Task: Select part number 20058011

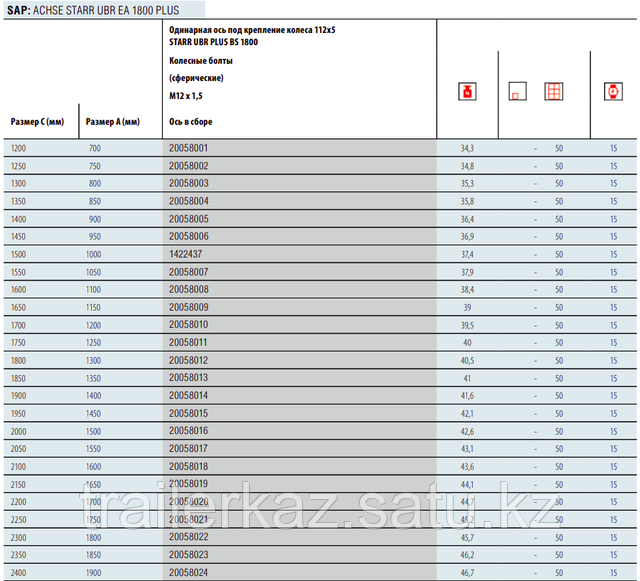Action: [x=188, y=342]
